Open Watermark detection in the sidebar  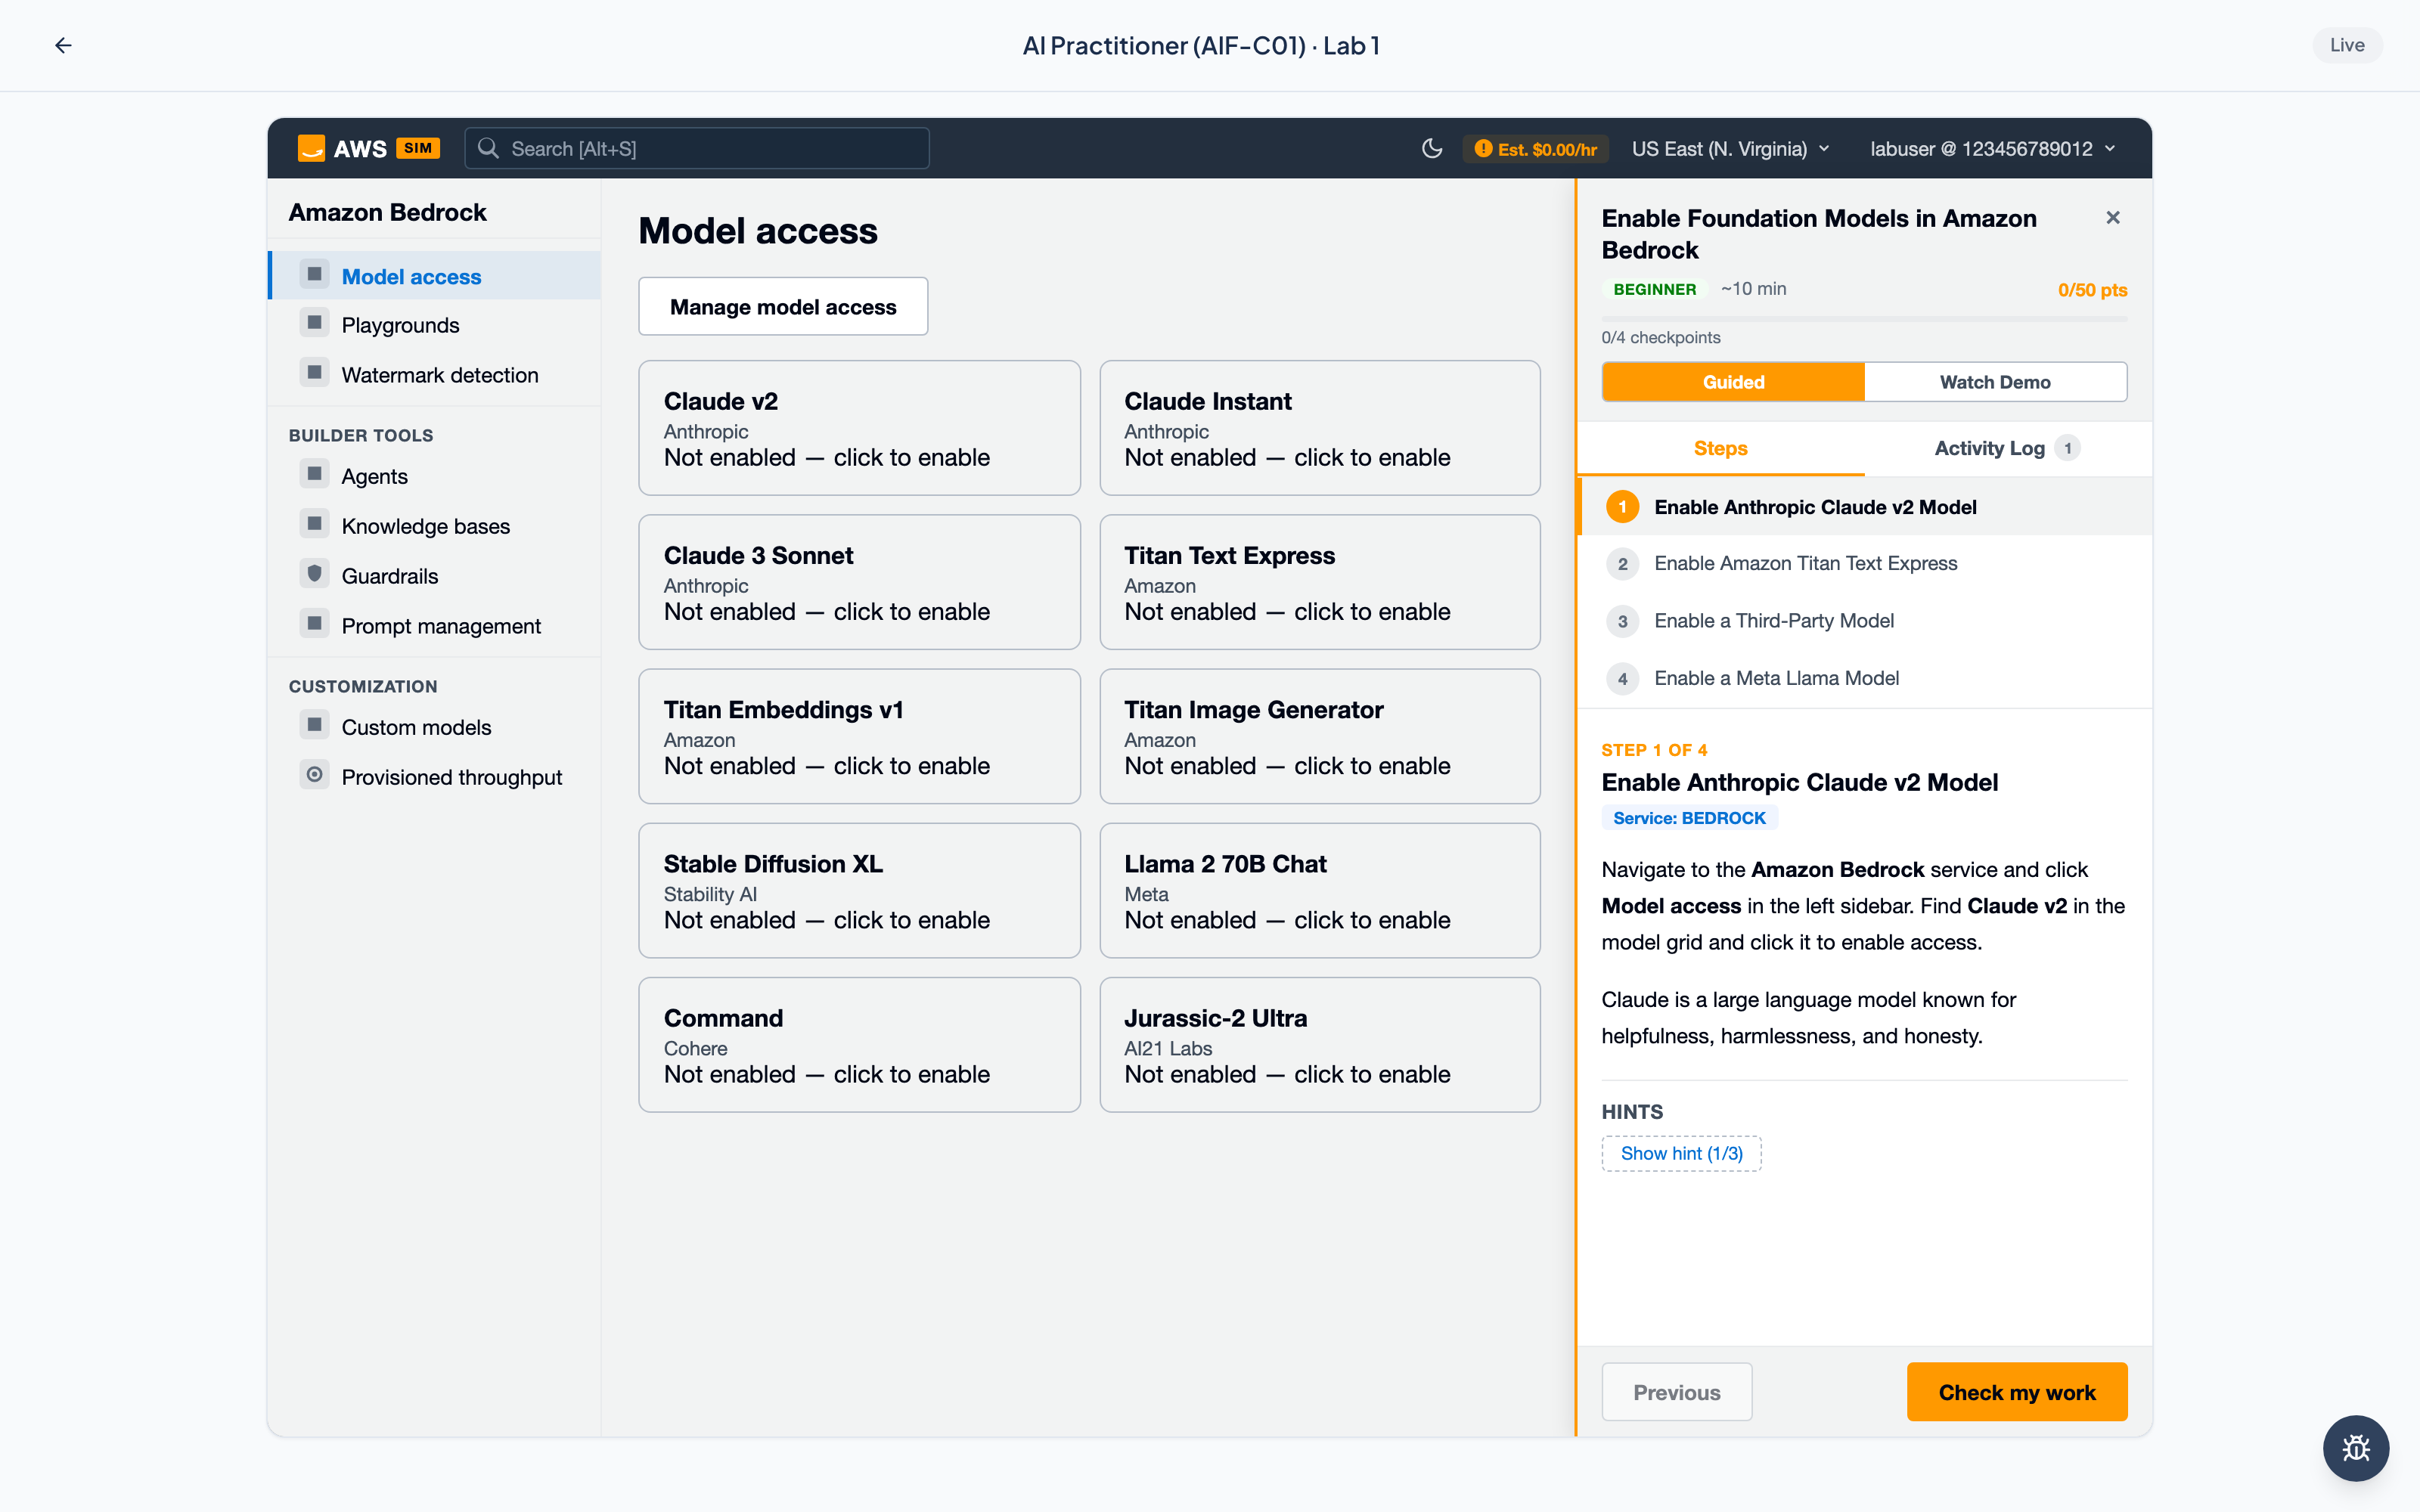pos(435,375)
